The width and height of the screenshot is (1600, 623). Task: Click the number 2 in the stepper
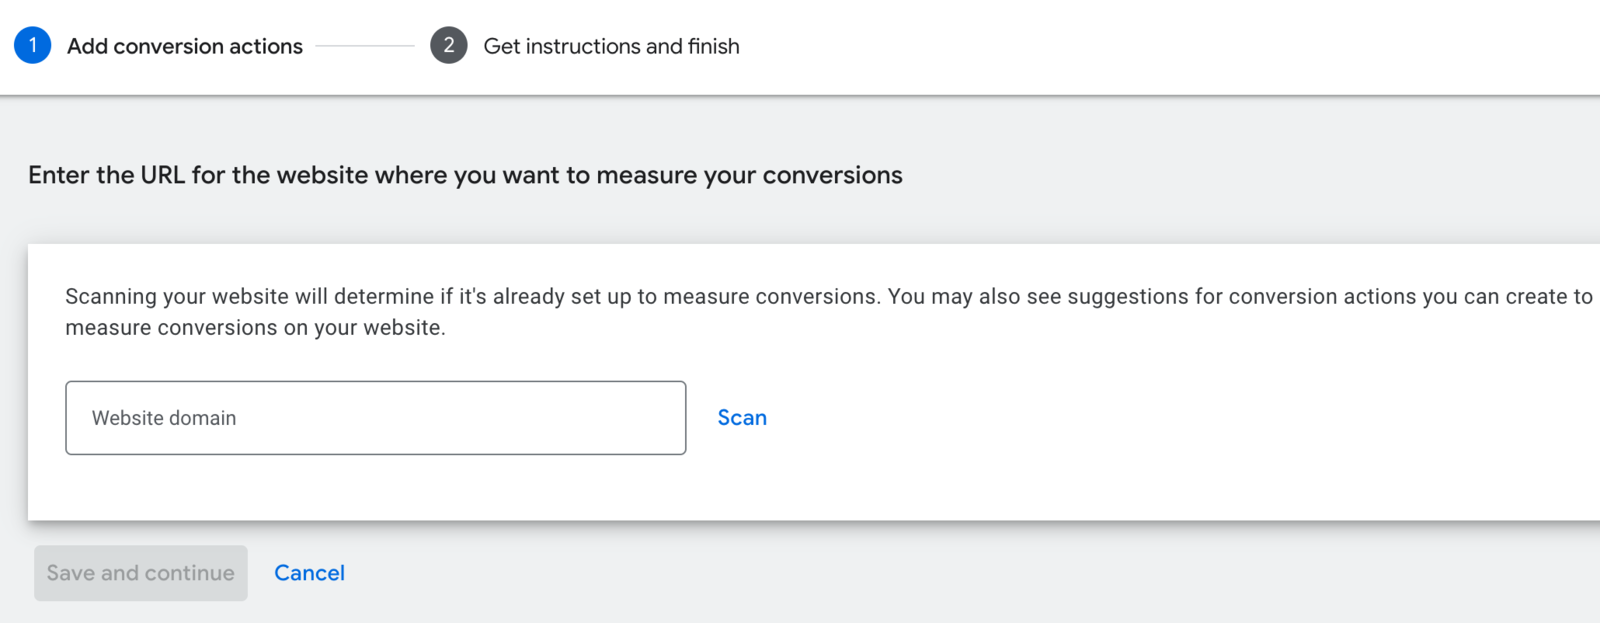click(449, 45)
